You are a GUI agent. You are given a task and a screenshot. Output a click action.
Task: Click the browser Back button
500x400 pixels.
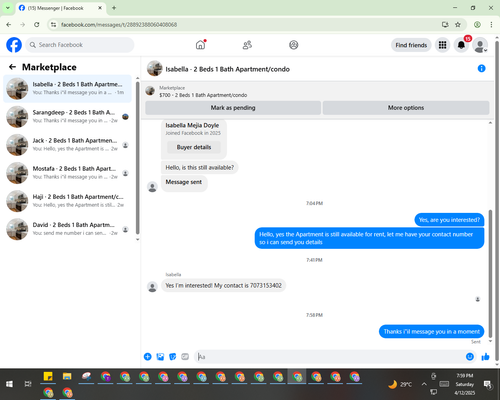(x=9, y=24)
